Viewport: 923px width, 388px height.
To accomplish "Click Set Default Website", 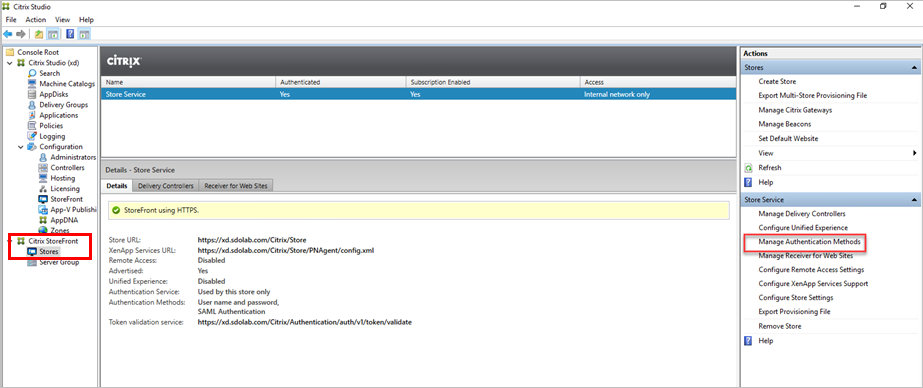I will pyautogui.click(x=788, y=139).
